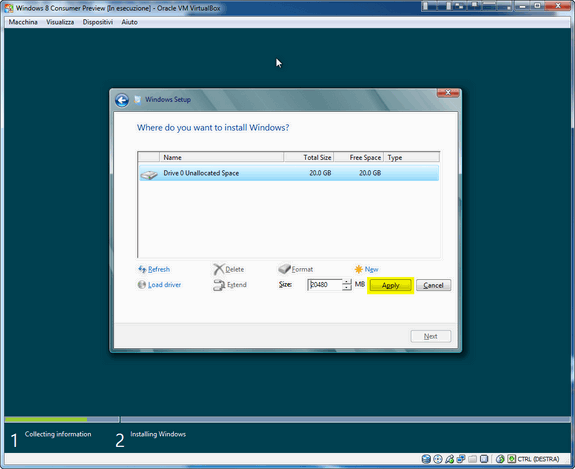Apply the new partition size
This screenshot has width=575, height=469.
click(390, 285)
